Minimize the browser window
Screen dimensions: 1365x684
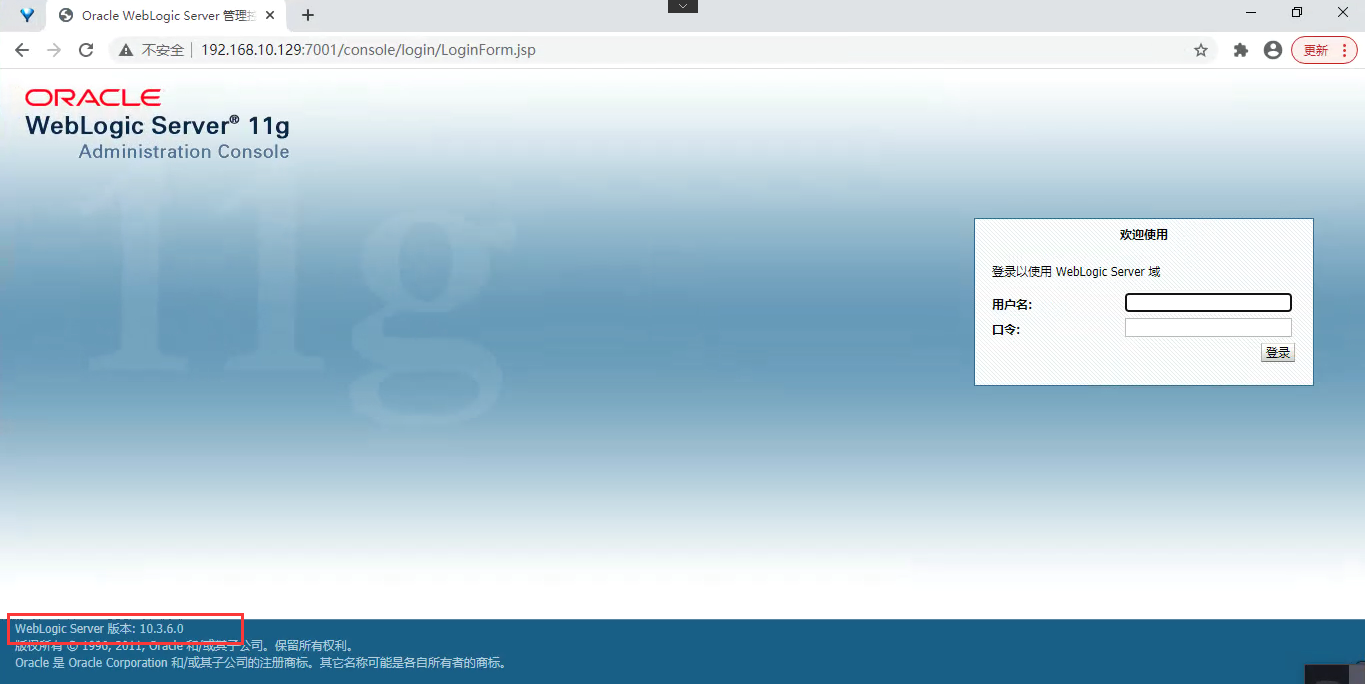click(x=1252, y=13)
